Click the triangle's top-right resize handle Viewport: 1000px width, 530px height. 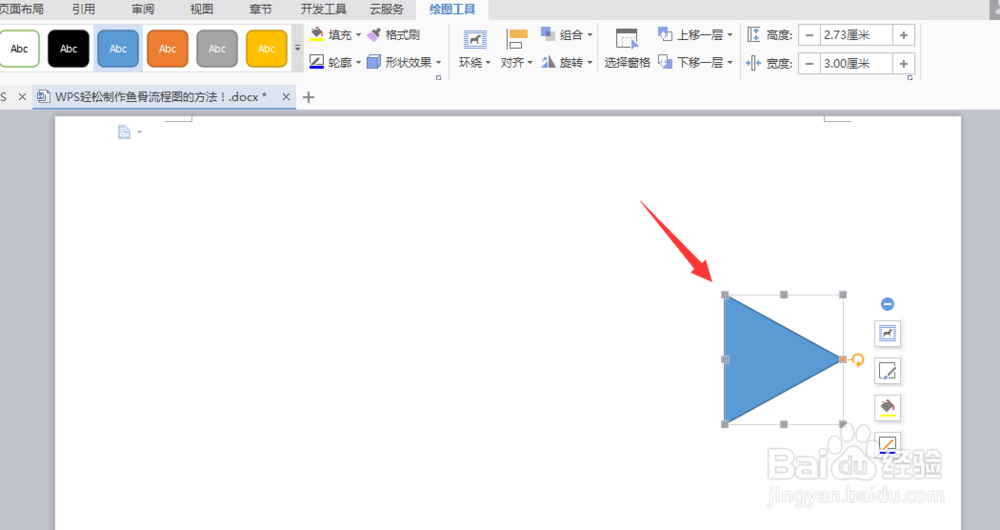click(x=843, y=295)
